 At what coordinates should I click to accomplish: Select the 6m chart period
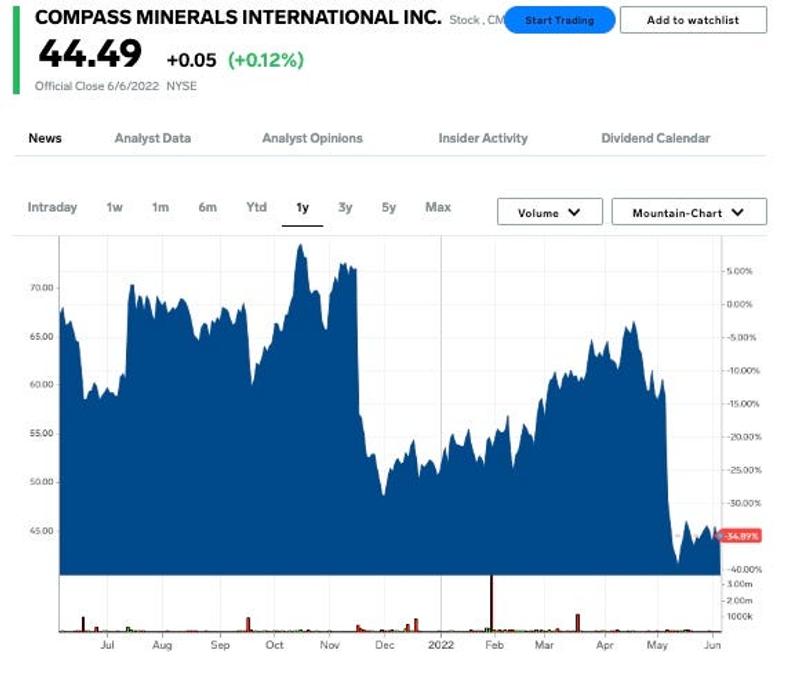click(x=208, y=208)
